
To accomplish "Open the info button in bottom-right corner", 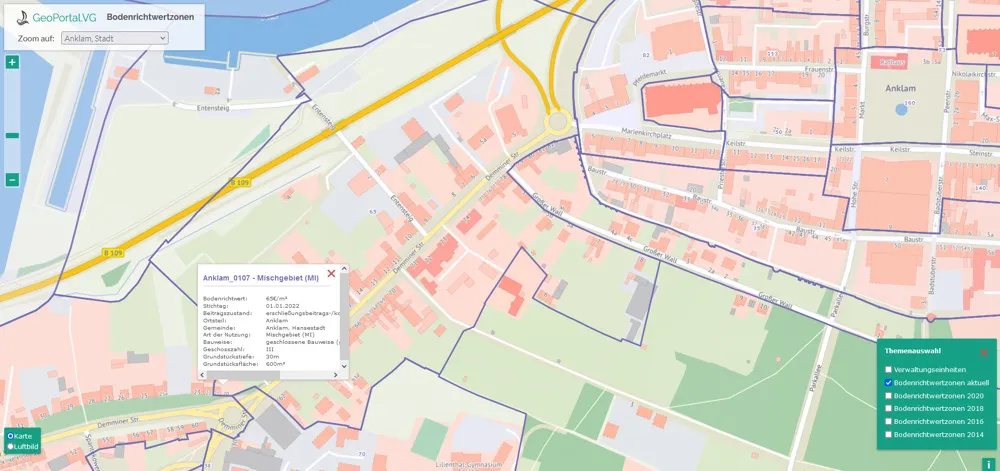I will 988,463.
